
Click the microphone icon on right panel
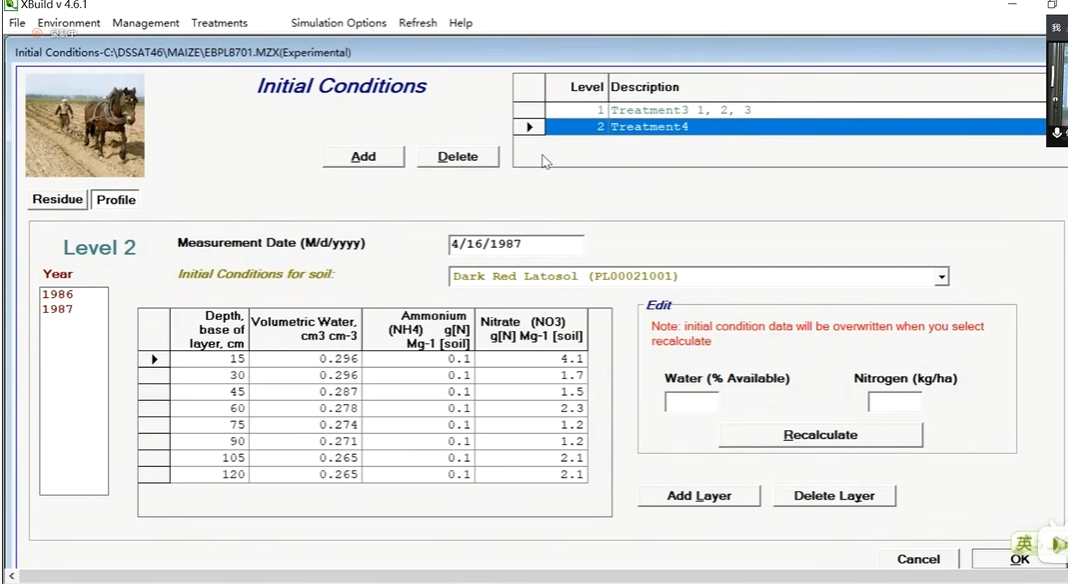point(1057,133)
